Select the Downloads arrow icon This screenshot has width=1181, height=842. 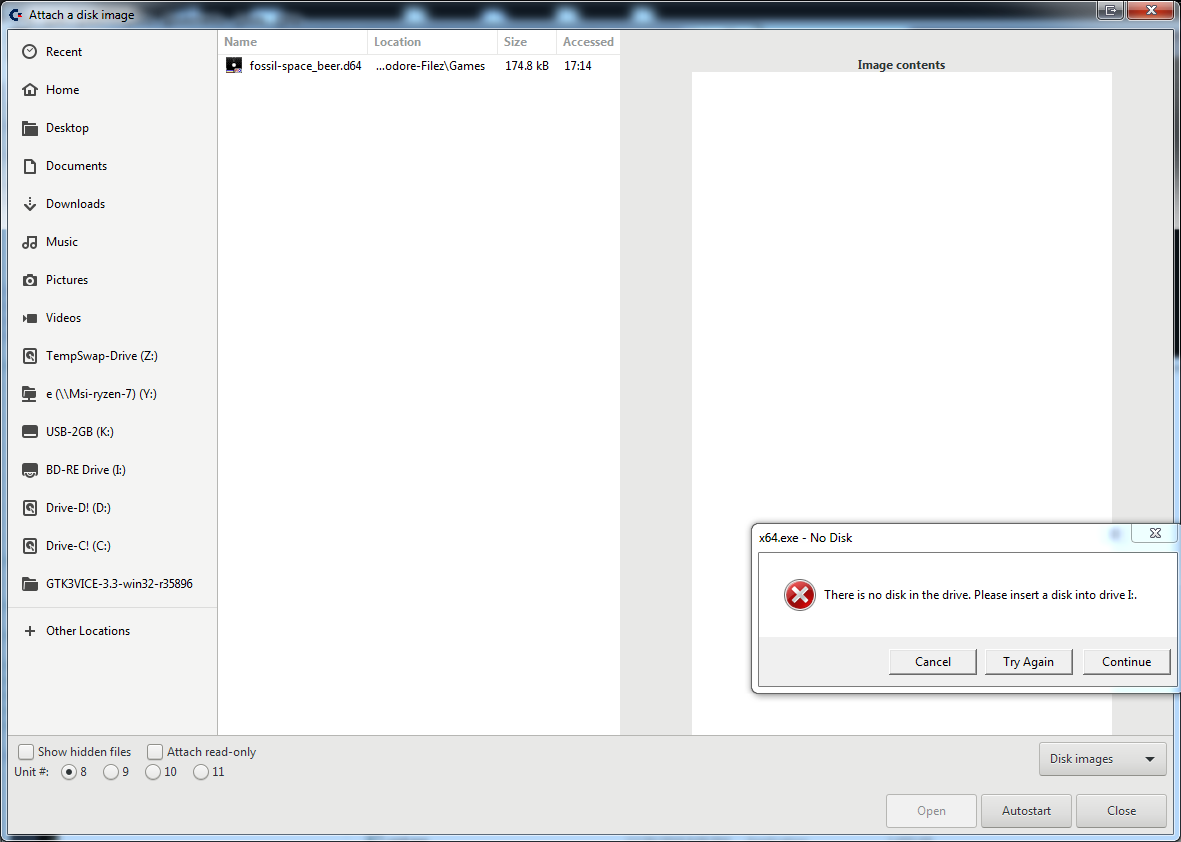(30, 204)
